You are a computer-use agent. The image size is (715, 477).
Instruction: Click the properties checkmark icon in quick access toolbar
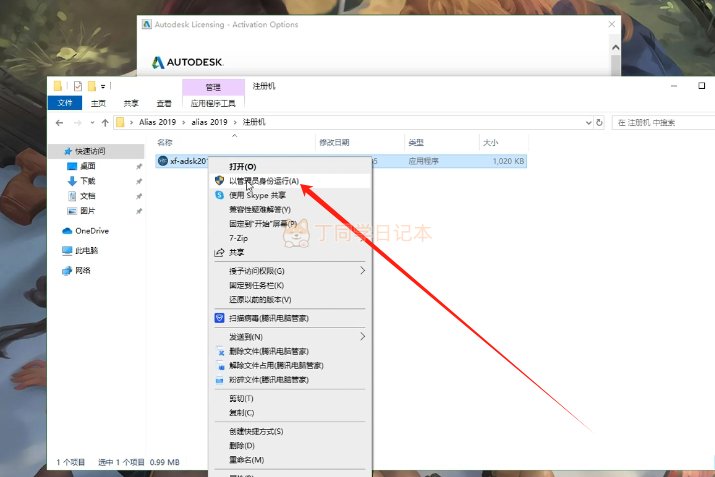coord(78,86)
